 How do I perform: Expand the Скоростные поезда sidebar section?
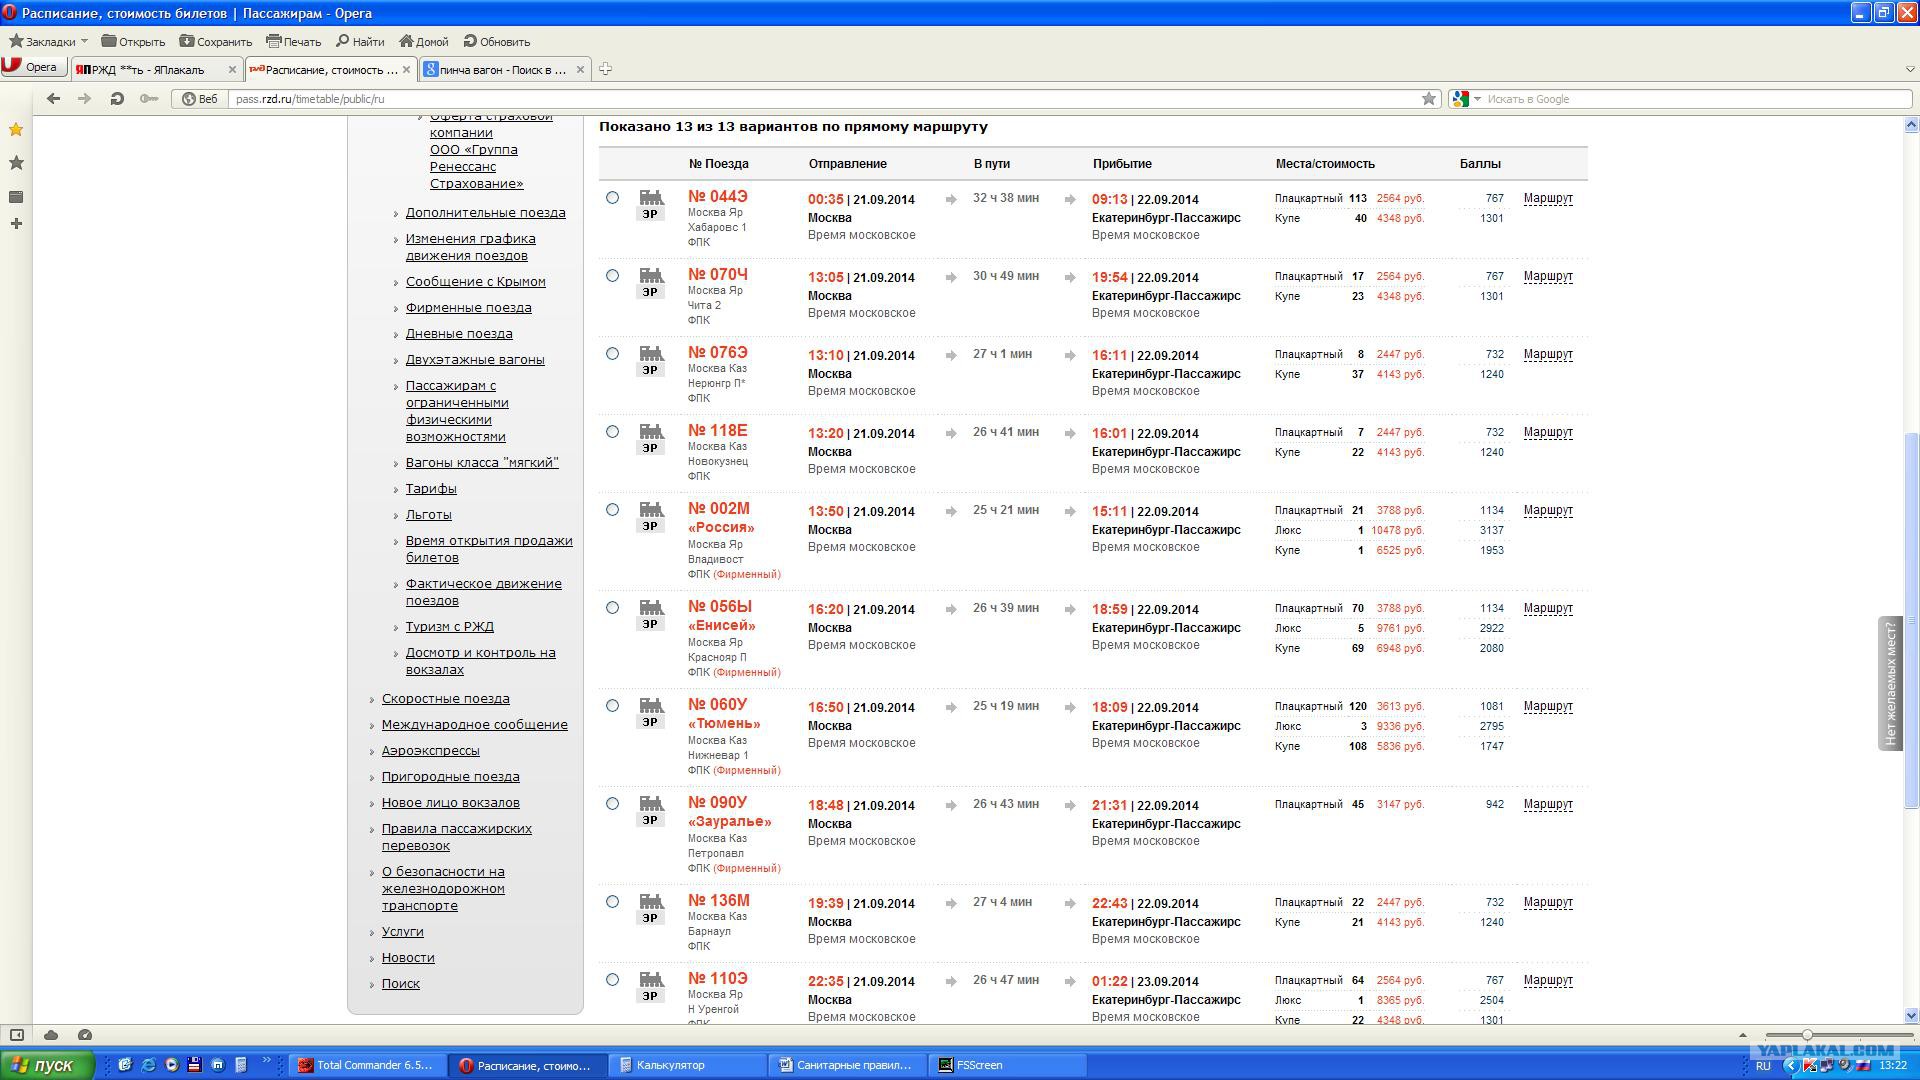tap(445, 698)
